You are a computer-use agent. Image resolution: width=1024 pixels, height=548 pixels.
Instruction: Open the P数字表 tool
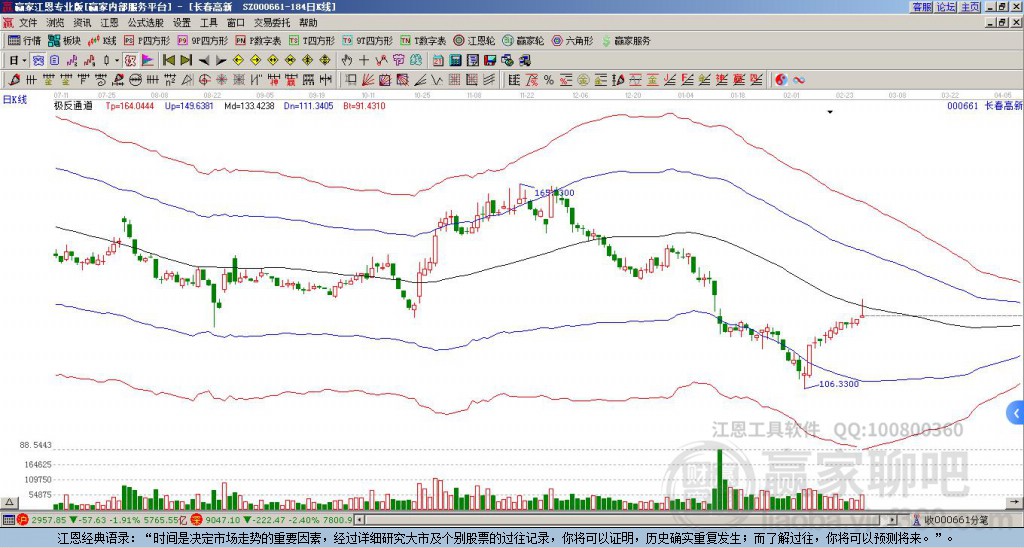pos(258,40)
